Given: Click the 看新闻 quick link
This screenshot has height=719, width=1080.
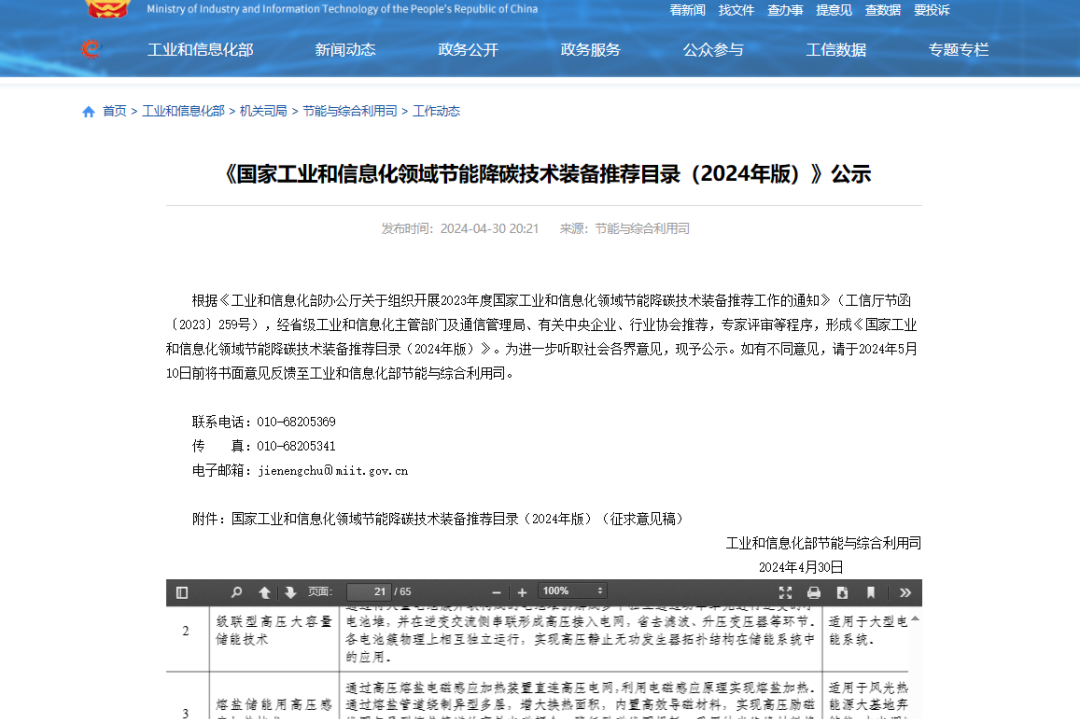Looking at the screenshot, I should pos(687,10).
